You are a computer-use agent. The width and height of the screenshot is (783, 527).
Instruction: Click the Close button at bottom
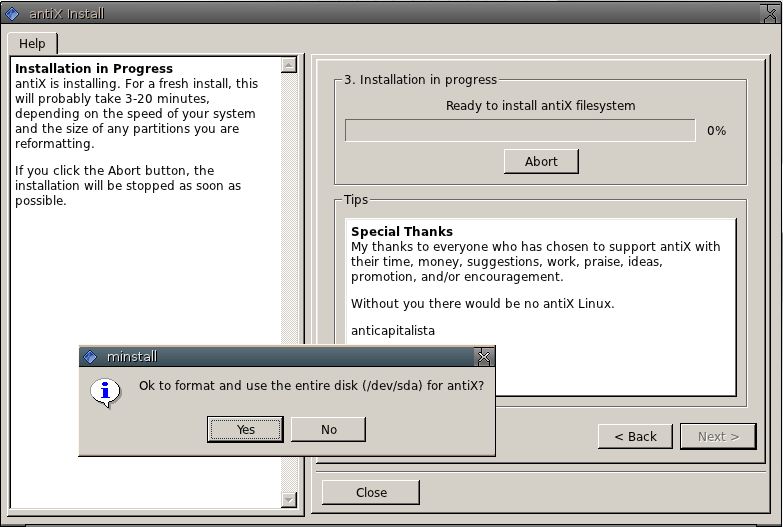(x=371, y=493)
